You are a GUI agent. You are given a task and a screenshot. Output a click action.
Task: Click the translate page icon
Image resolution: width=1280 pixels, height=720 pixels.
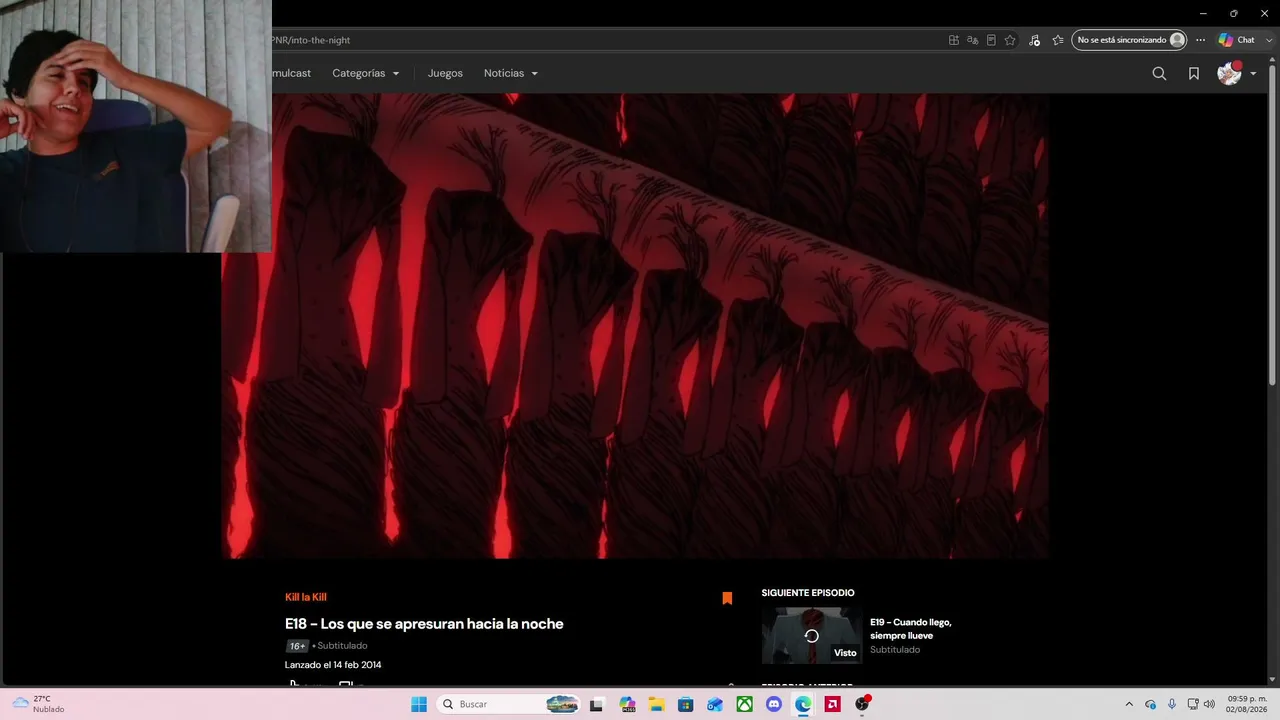(972, 40)
